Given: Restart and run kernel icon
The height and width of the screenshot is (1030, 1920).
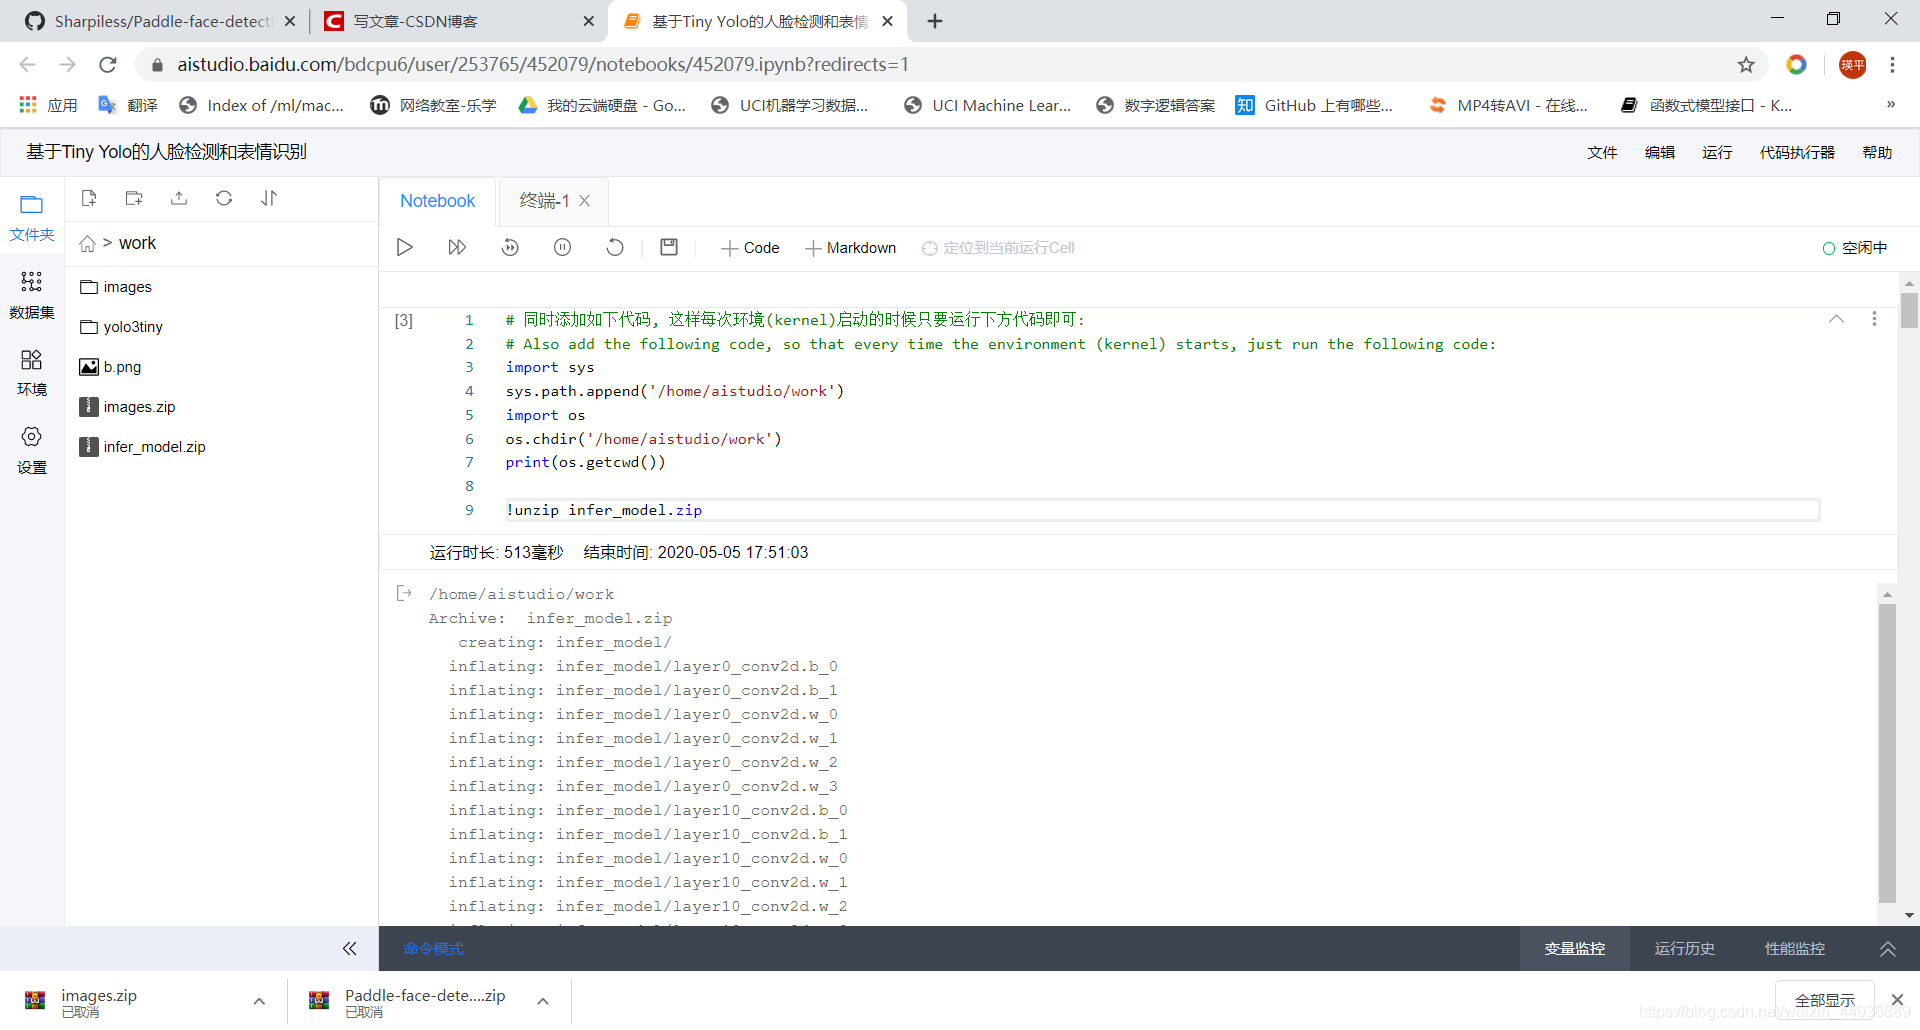Looking at the screenshot, I should (510, 247).
